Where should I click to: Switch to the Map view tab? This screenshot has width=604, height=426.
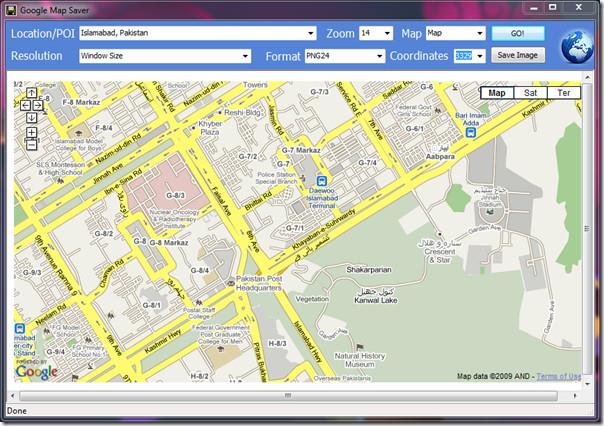pos(497,93)
